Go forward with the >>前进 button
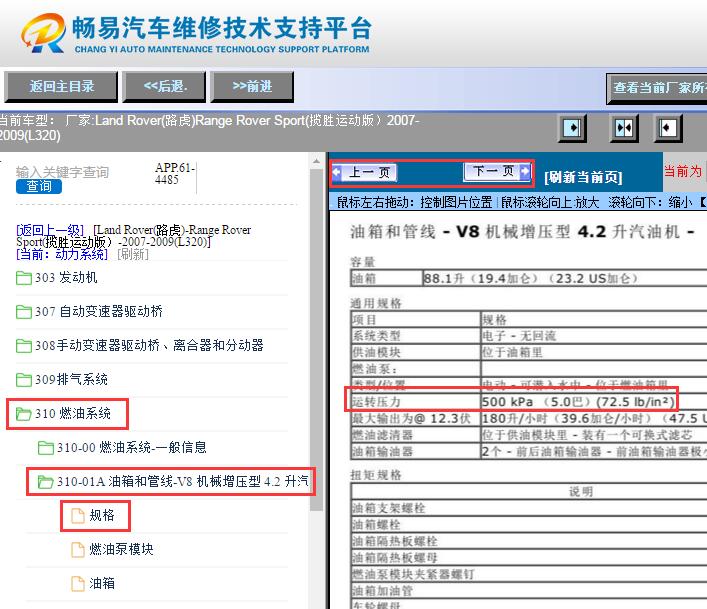707x609 pixels. pos(252,87)
